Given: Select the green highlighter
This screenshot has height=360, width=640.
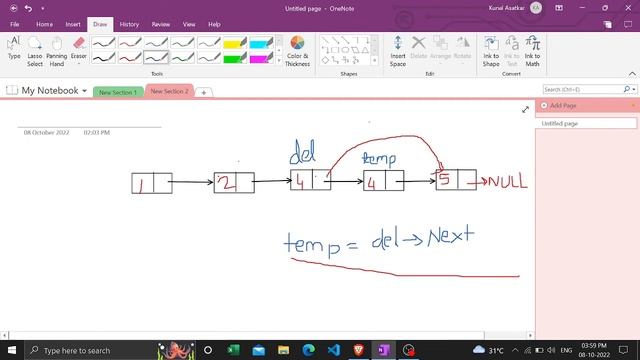Looking at the screenshot, I should 235,58.
